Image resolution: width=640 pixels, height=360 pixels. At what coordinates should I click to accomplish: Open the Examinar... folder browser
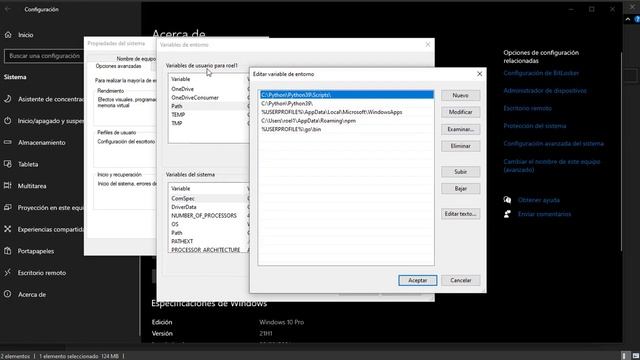point(460,129)
